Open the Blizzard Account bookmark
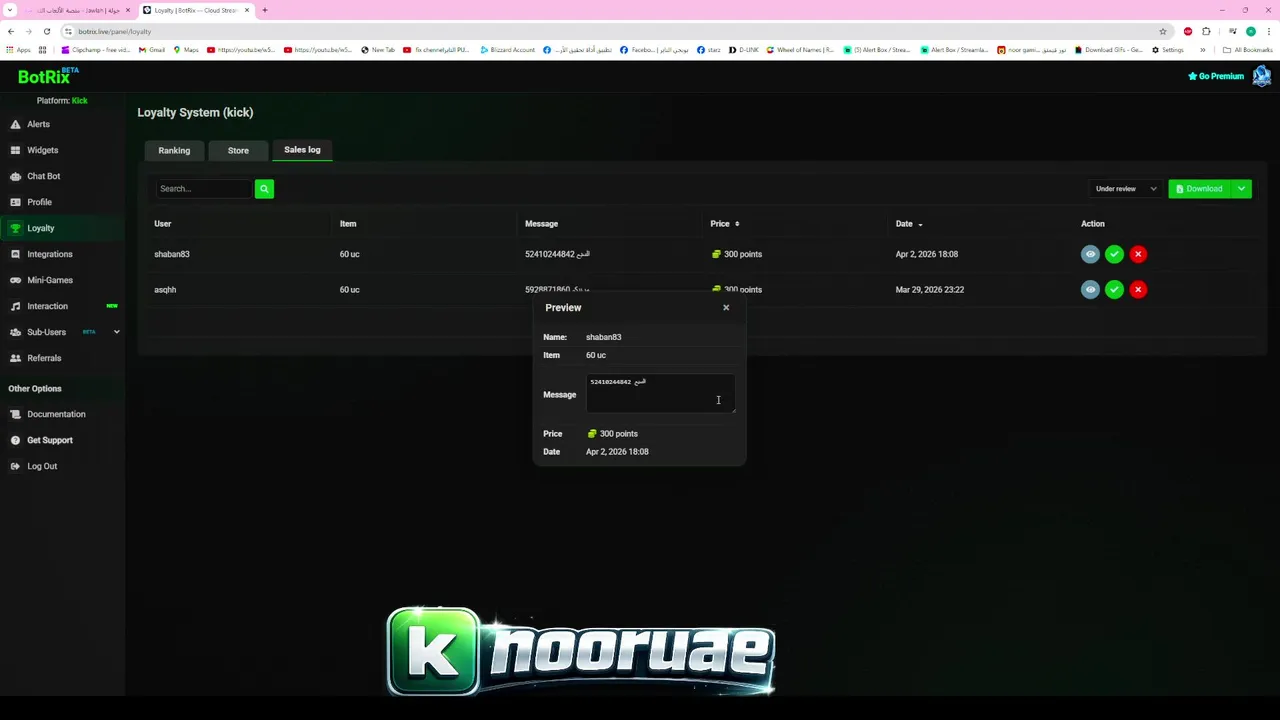The width and height of the screenshot is (1280, 720). [508, 50]
